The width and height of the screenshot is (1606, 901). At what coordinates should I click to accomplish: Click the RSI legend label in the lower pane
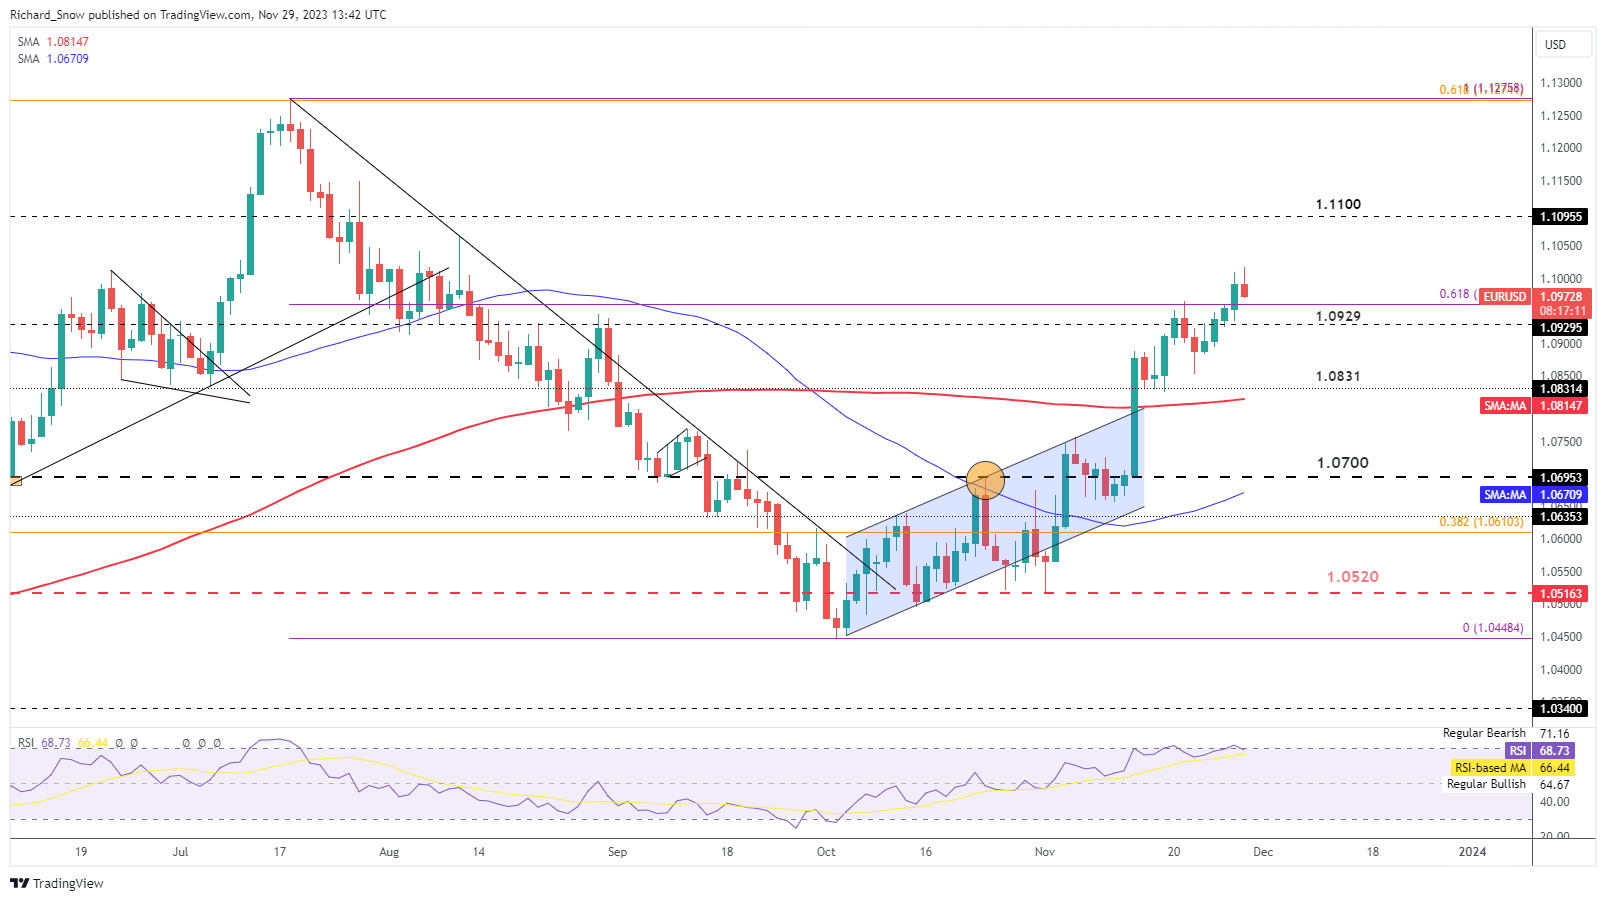pos(26,743)
